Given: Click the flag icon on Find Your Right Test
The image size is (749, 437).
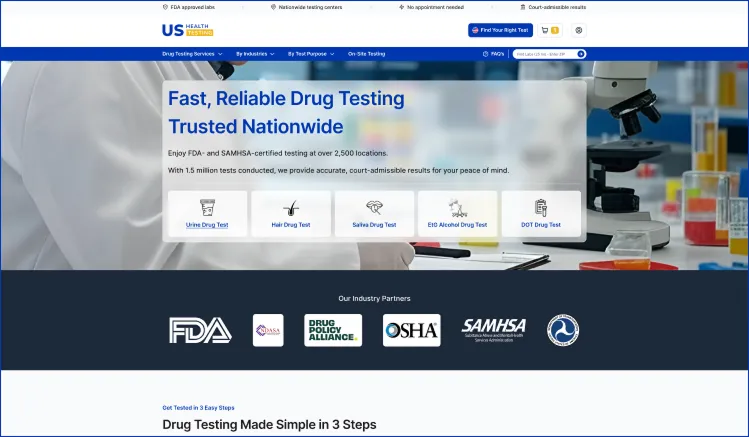Looking at the screenshot, I should click(475, 30).
